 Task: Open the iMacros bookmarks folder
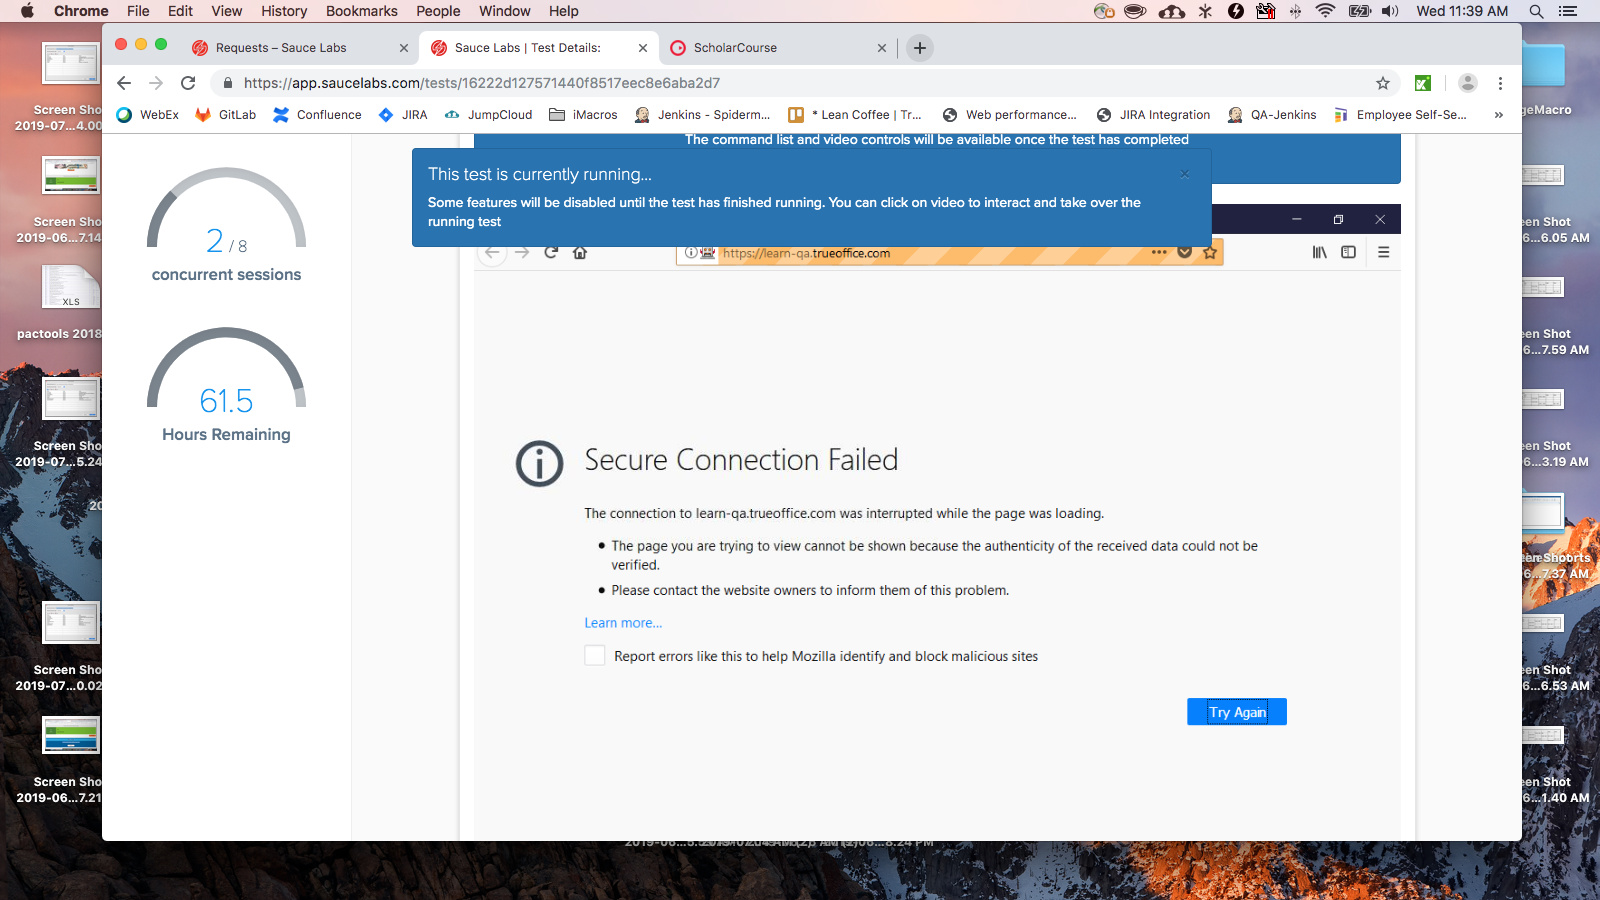click(x=584, y=115)
